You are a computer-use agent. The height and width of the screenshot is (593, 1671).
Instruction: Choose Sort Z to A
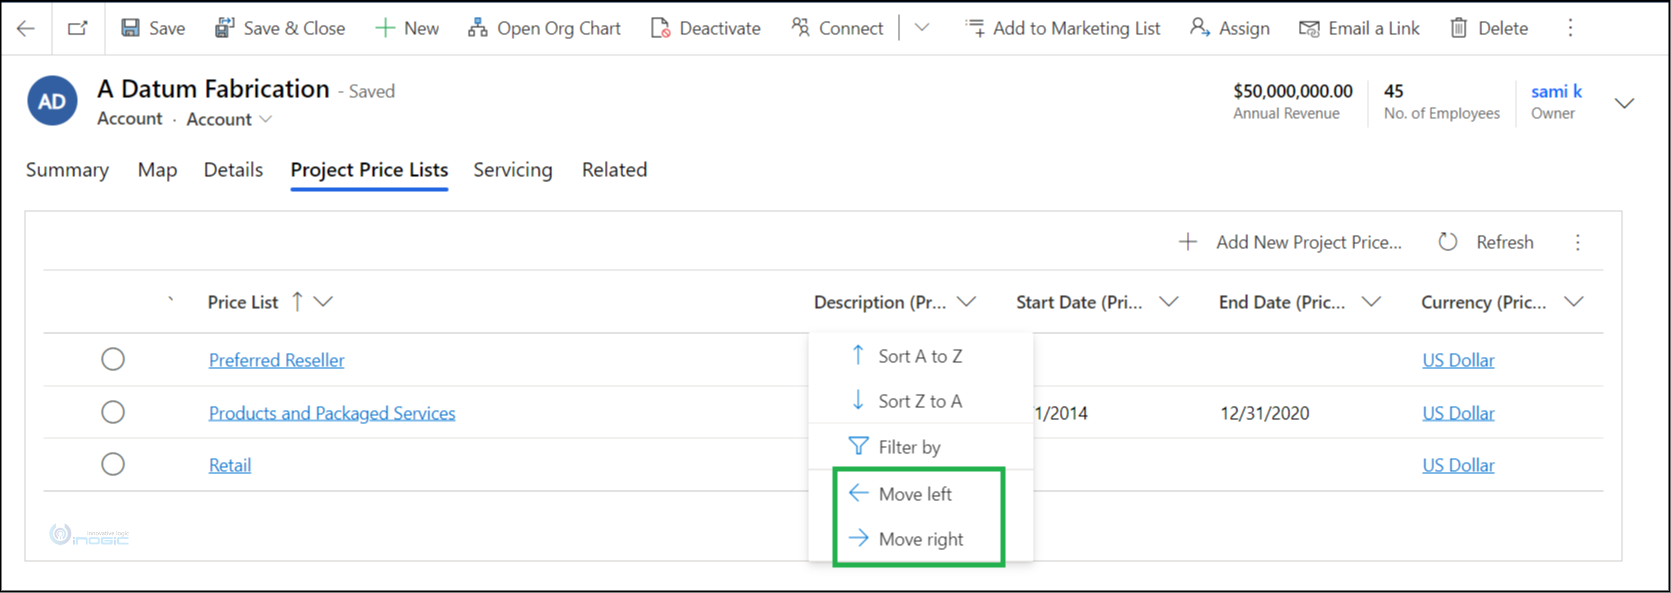(x=920, y=401)
